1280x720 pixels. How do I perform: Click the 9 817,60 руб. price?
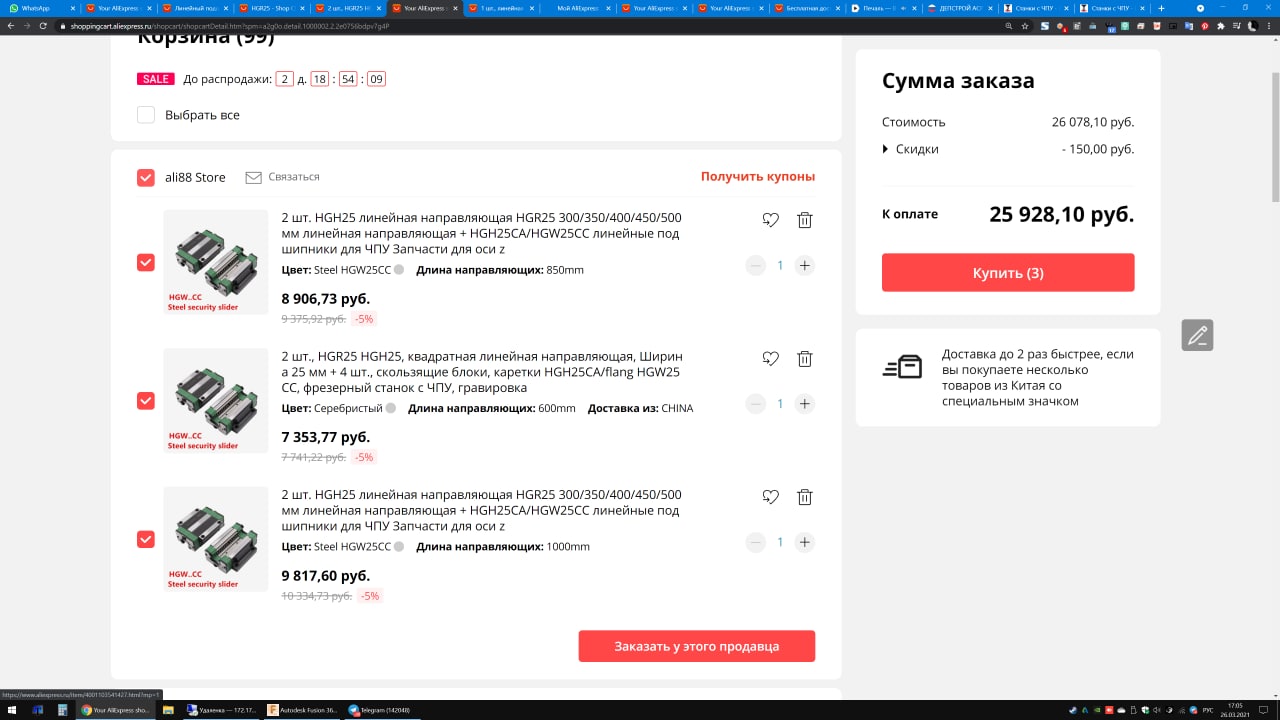pyautogui.click(x=326, y=576)
